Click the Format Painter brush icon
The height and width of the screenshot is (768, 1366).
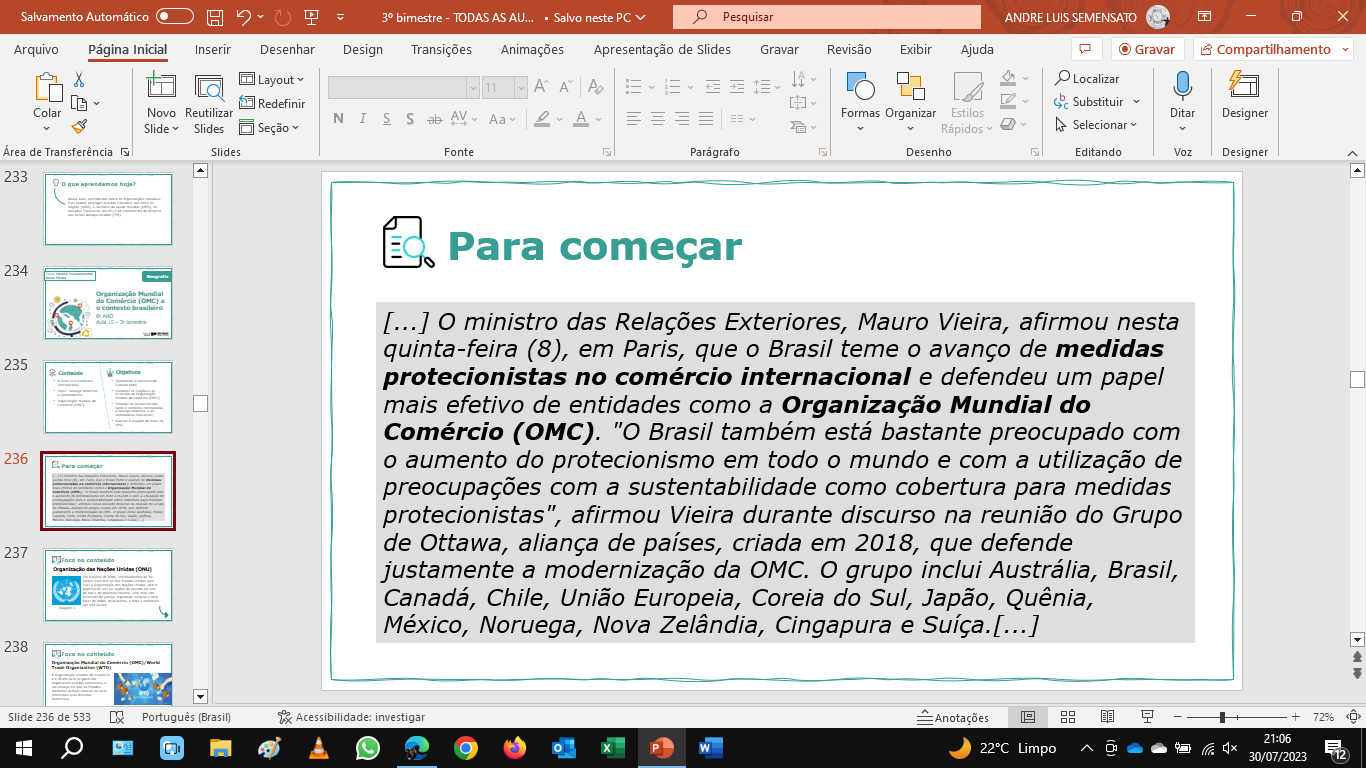click(x=79, y=127)
